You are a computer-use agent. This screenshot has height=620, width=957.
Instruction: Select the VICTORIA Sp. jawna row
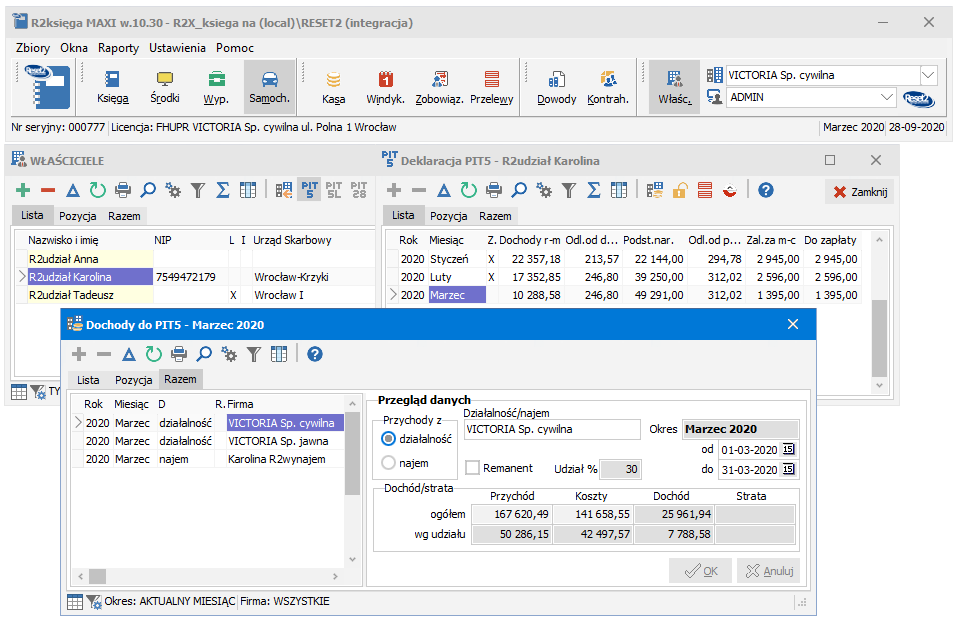(208, 441)
